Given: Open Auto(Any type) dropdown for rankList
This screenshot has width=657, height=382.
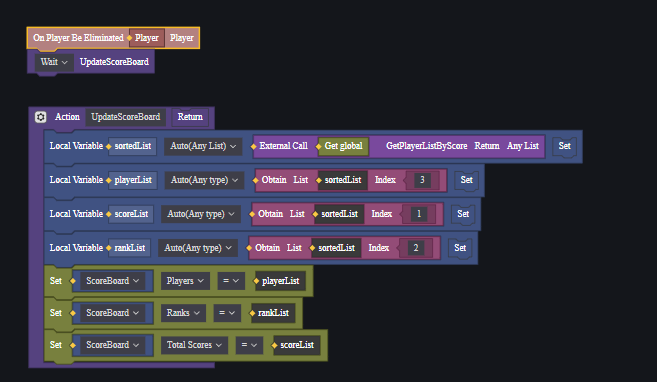Looking at the screenshot, I should point(198,248).
